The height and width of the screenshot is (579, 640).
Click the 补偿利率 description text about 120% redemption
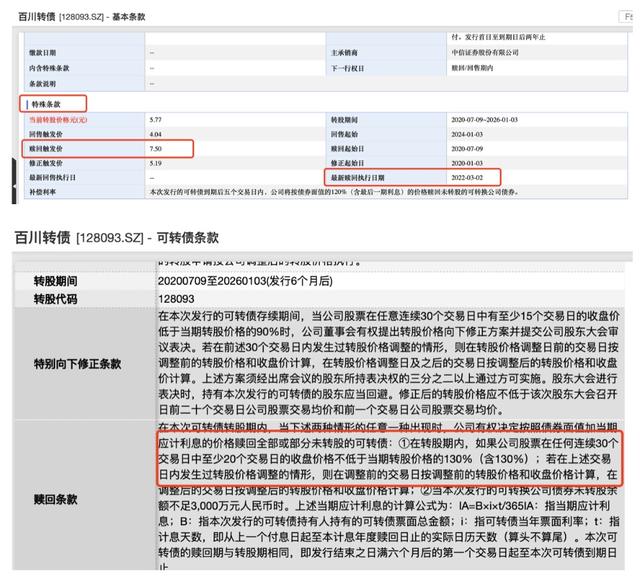pos(334,192)
